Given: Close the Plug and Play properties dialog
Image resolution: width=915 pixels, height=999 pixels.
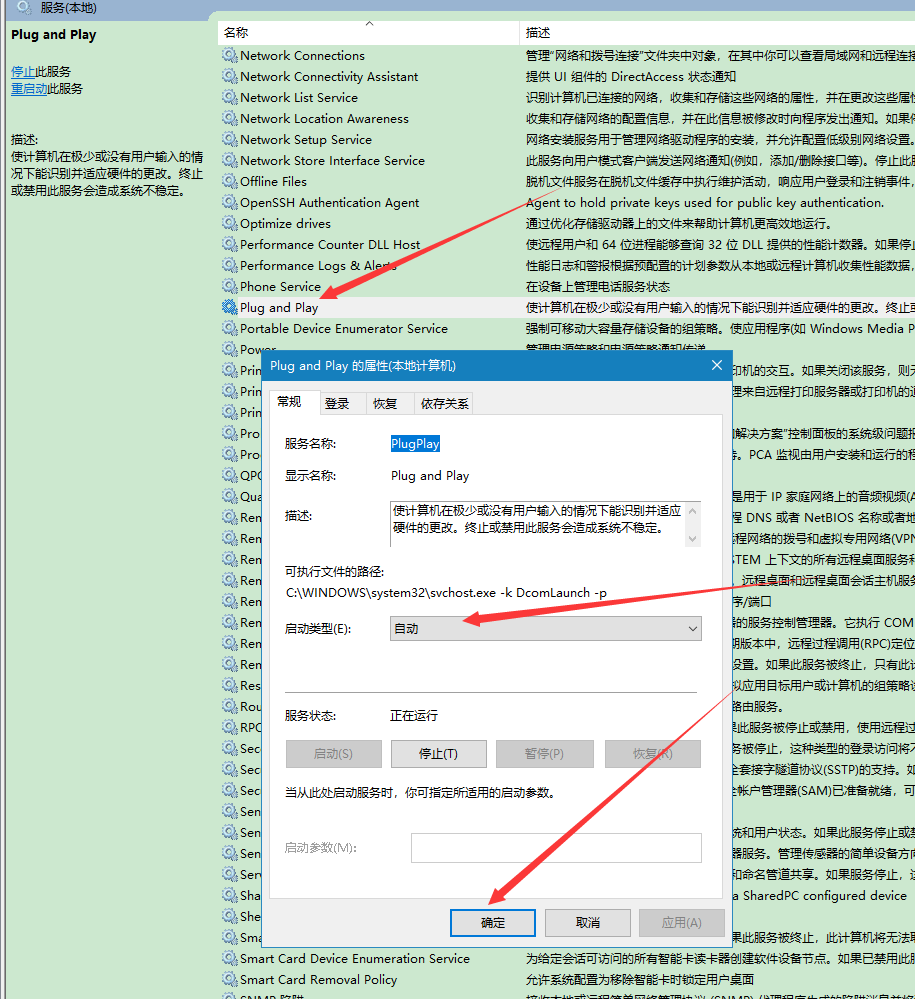Looking at the screenshot, I should point(717,365).
